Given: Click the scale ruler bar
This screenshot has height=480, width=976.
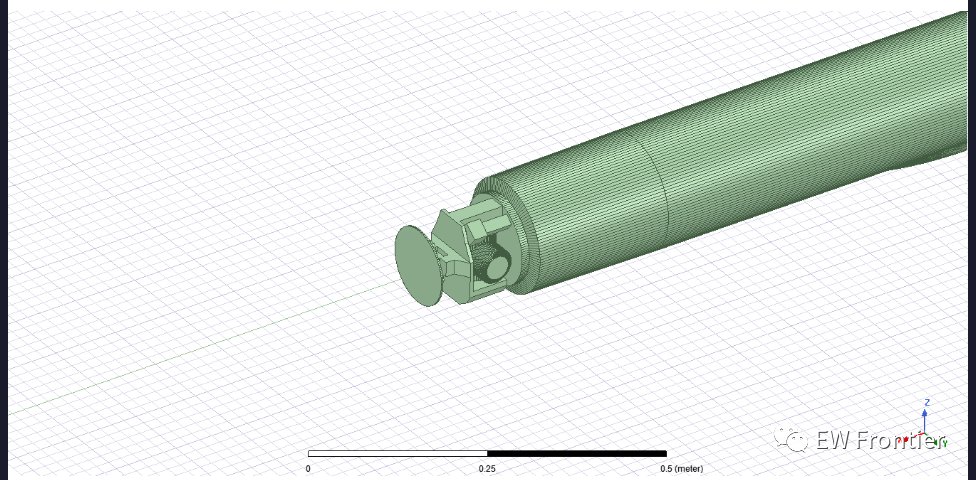Looking at the screenshot, I should pos(487,454).
